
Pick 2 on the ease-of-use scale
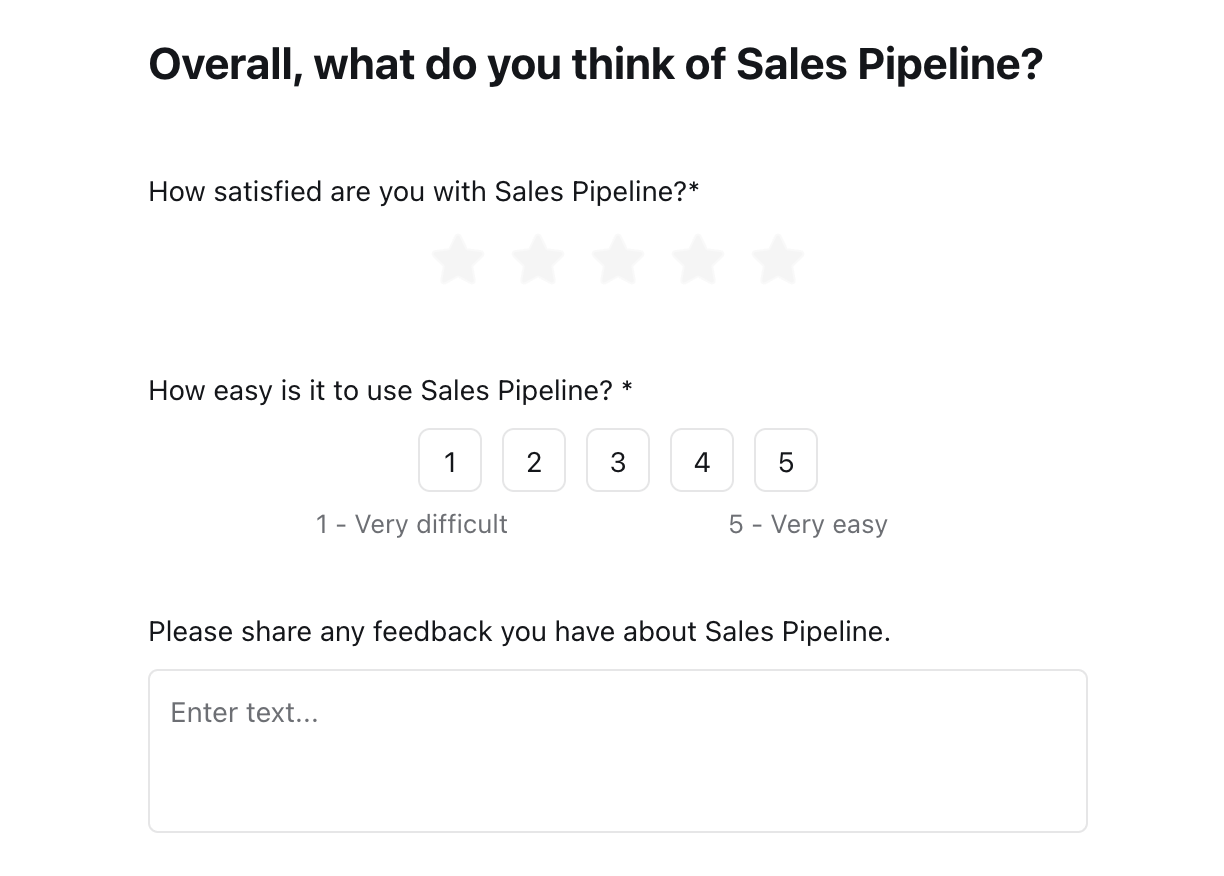[x=534, y=461]
